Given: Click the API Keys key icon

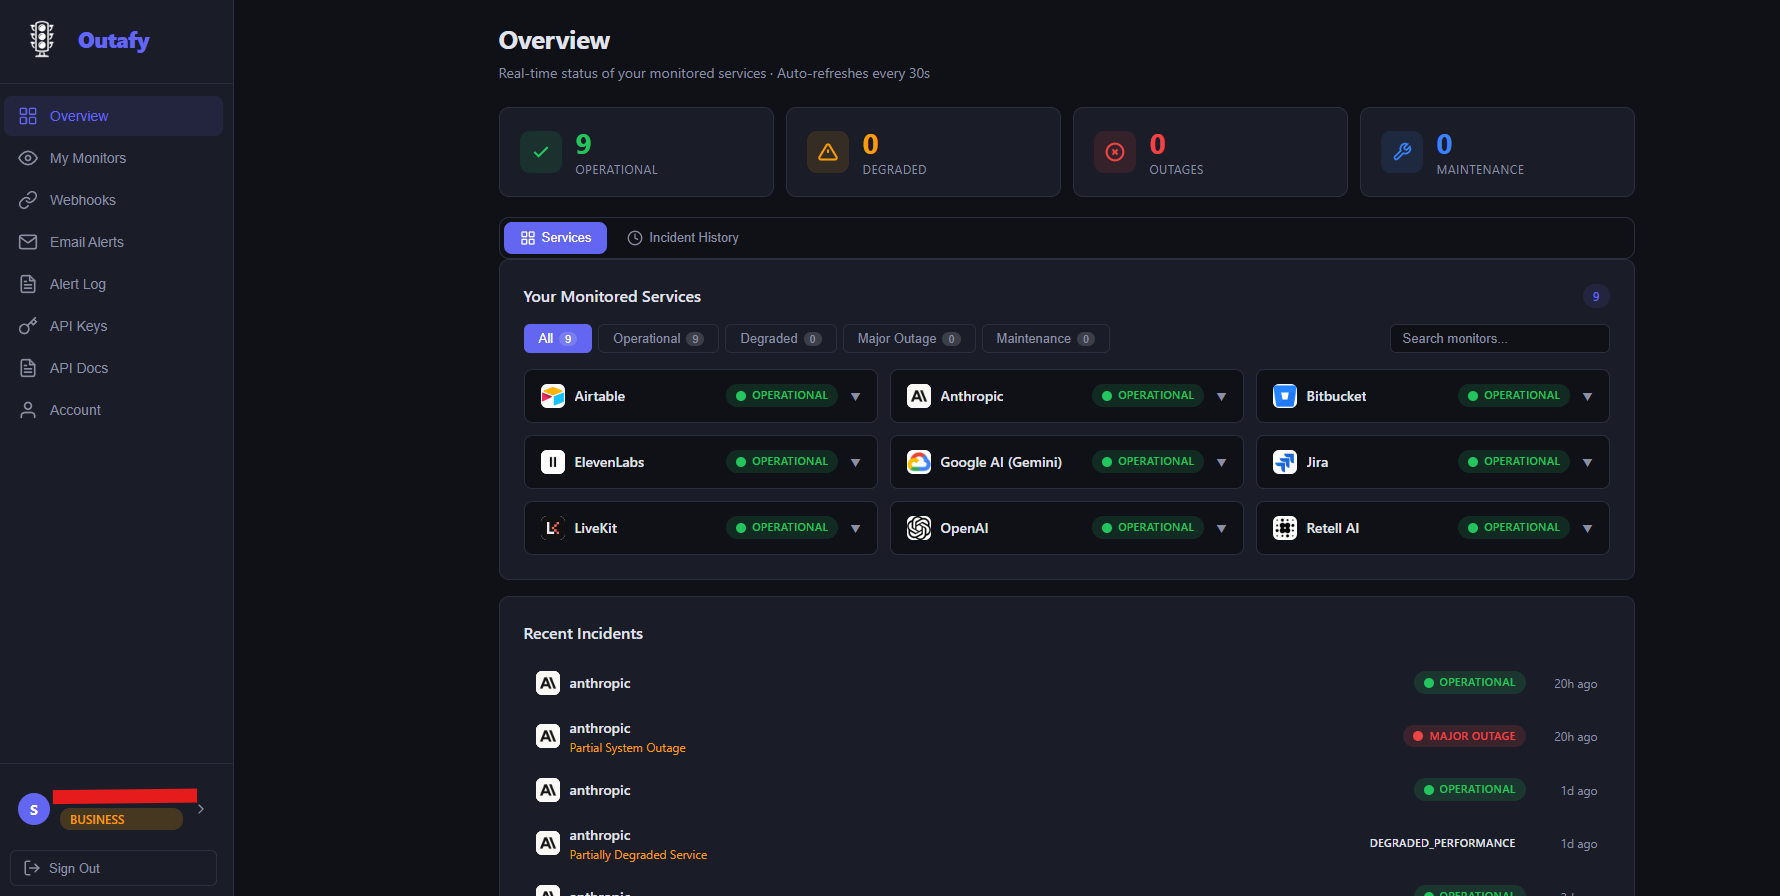Looking at the screenshot, I should 28,326.
